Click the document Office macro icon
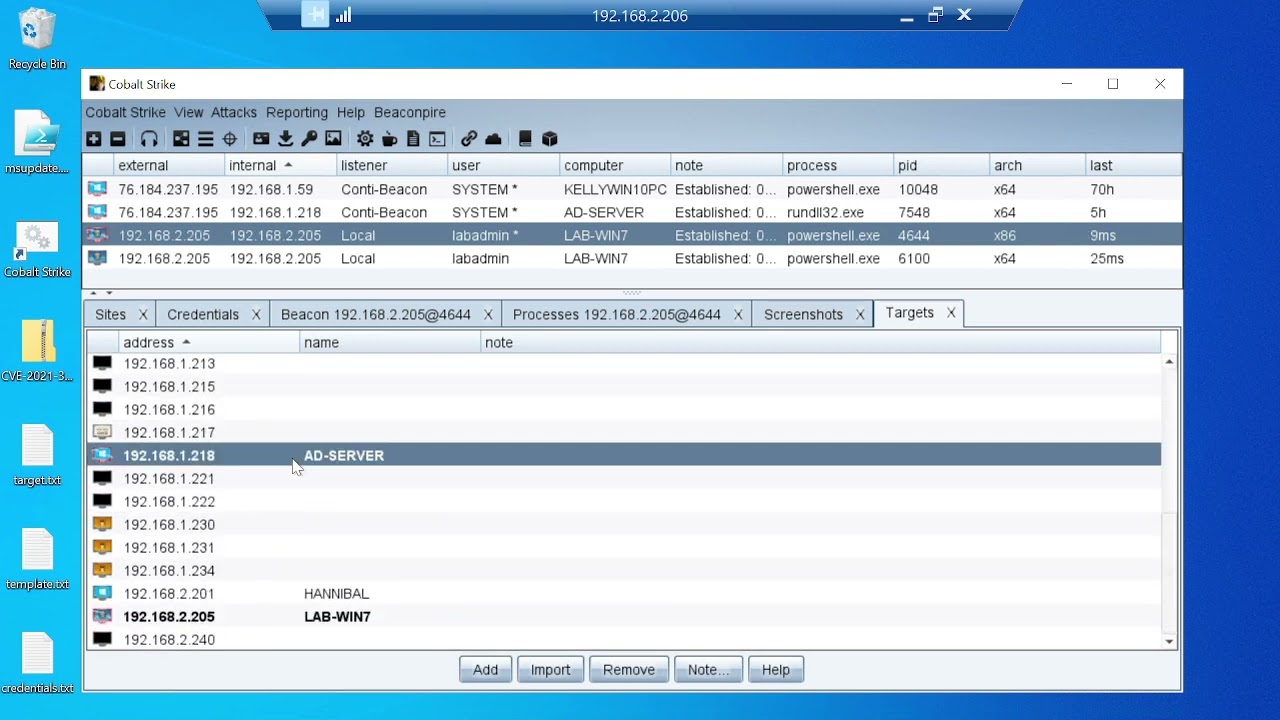 413,139
